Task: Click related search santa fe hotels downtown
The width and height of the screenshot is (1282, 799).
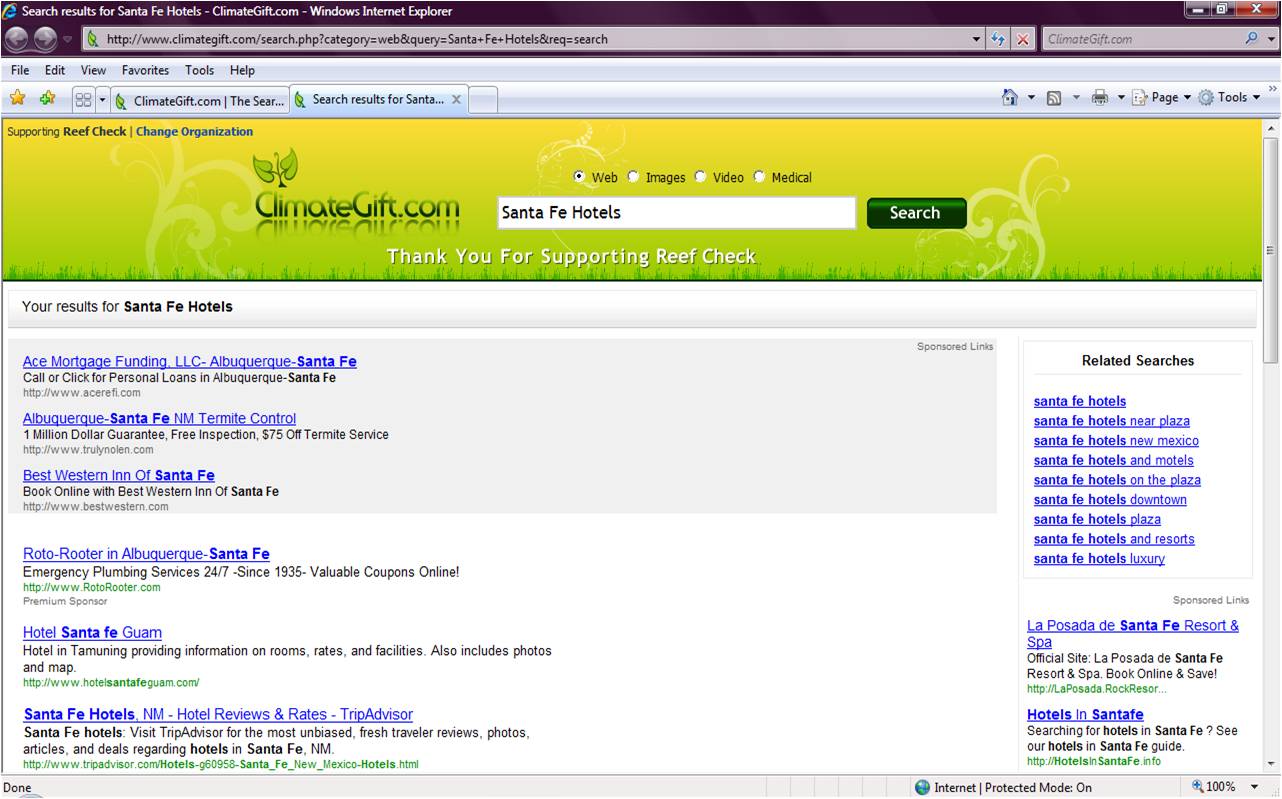Action: [1110, 500]
